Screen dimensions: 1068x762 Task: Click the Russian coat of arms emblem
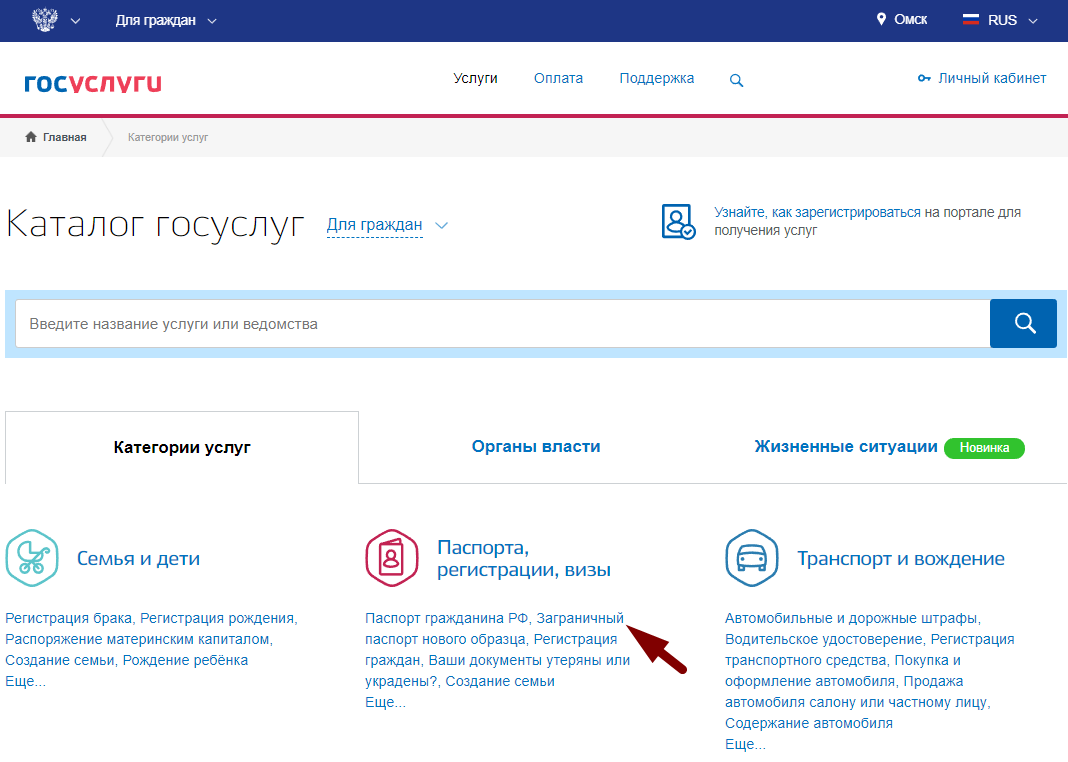(x=45, y=19)
